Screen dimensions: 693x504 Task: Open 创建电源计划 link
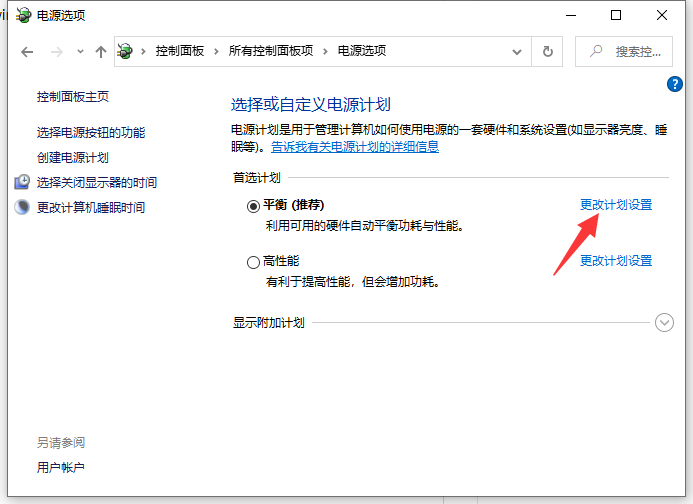point(73,157)
